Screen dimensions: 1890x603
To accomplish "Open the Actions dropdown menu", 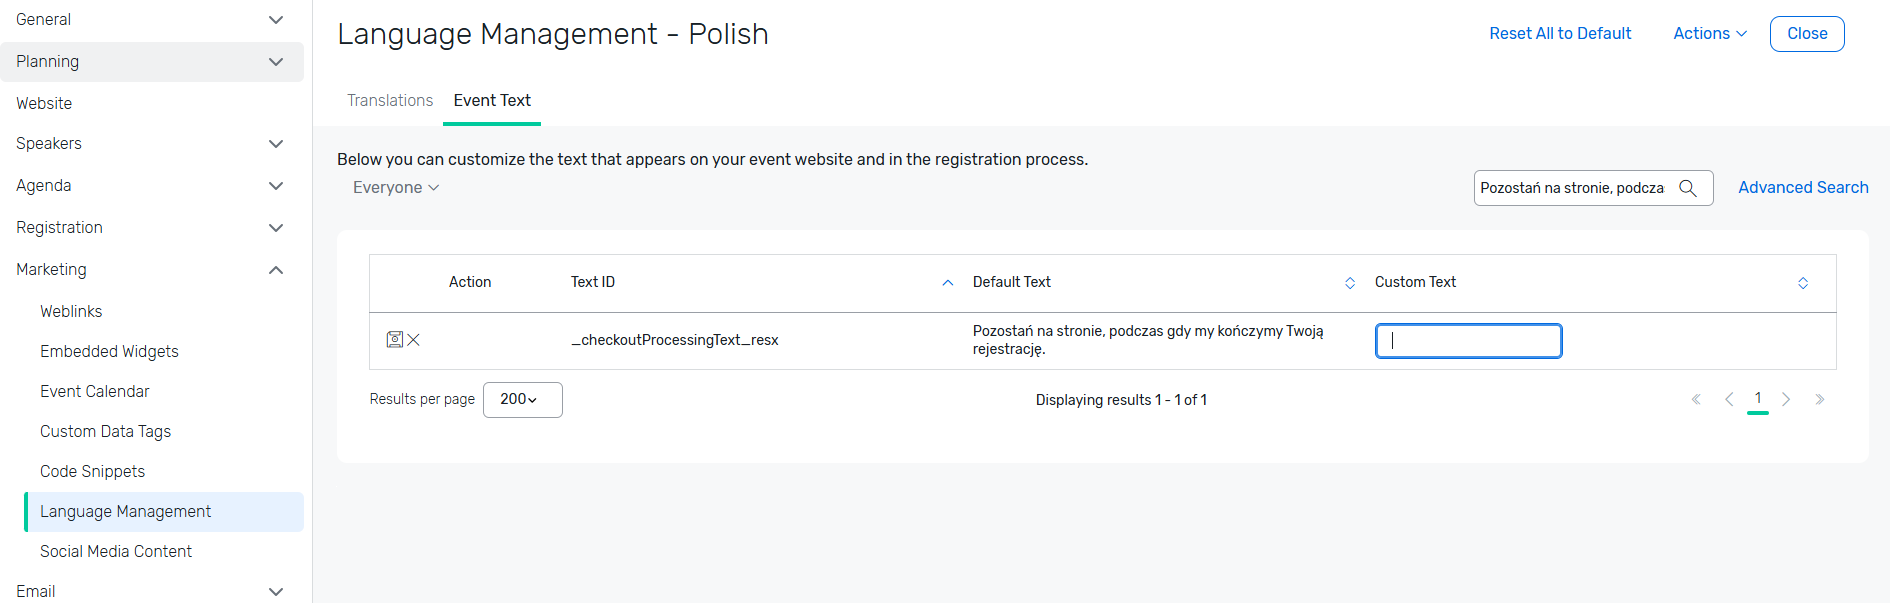I will [1710, 34].
